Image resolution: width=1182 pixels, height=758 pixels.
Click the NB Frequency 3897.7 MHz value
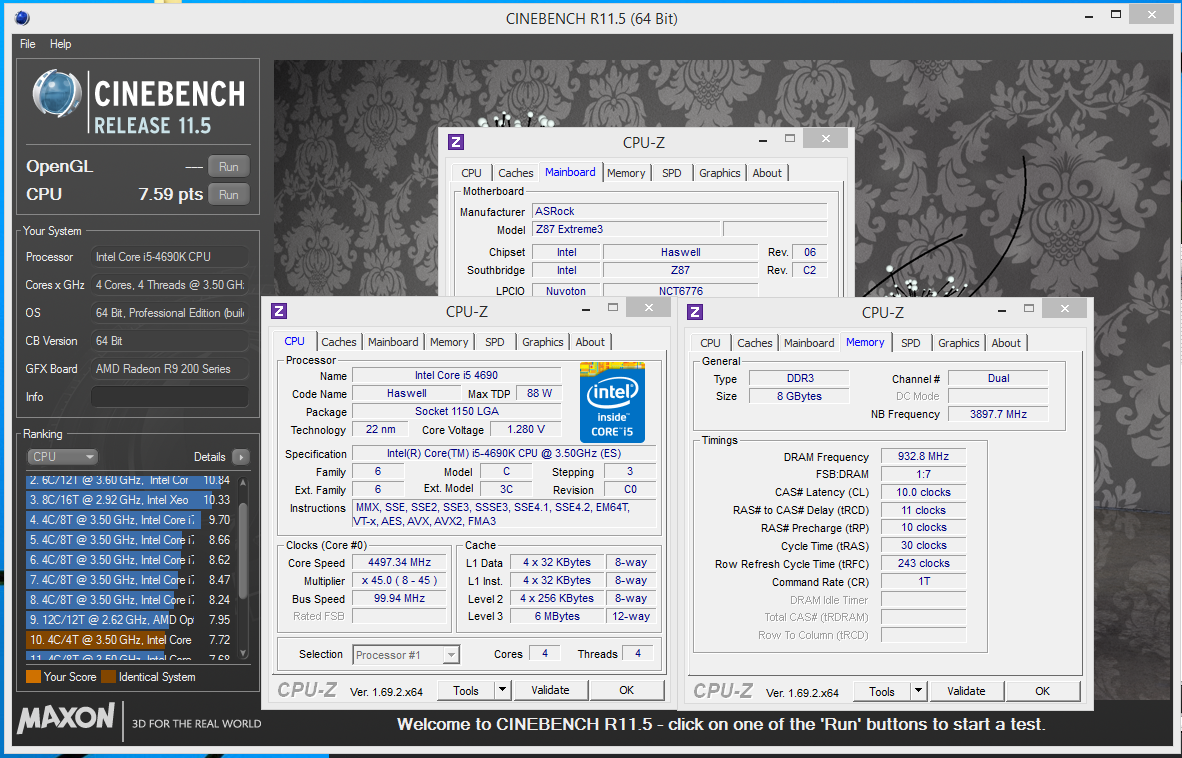click(x=998, y=414)
